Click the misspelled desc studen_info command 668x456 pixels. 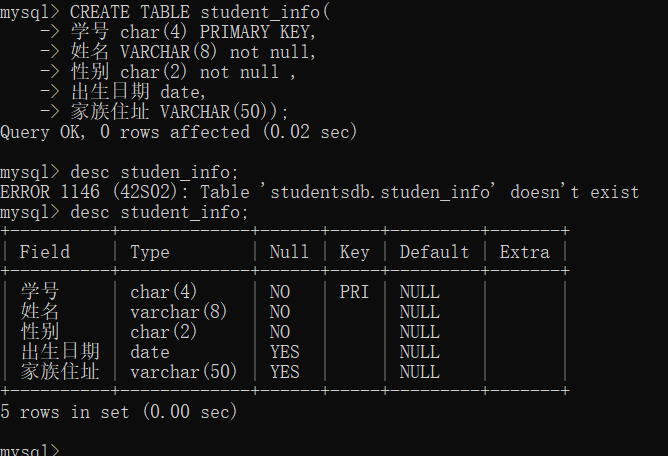154,172
